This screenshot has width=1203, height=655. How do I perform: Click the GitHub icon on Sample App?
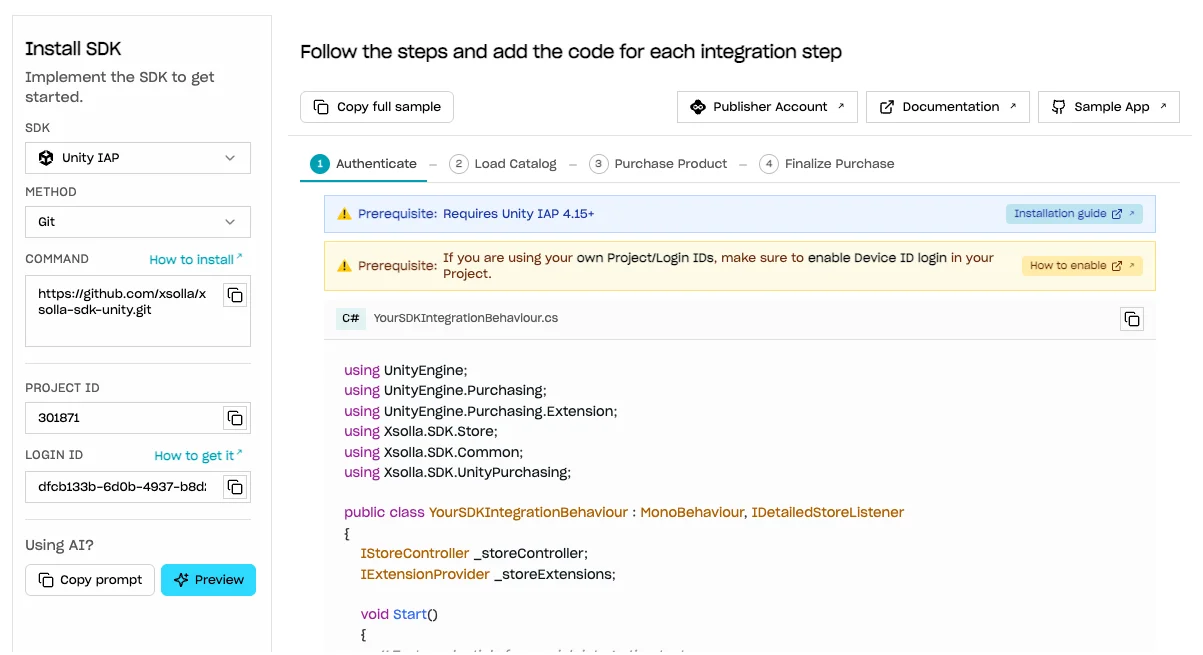pos(1059,107)
